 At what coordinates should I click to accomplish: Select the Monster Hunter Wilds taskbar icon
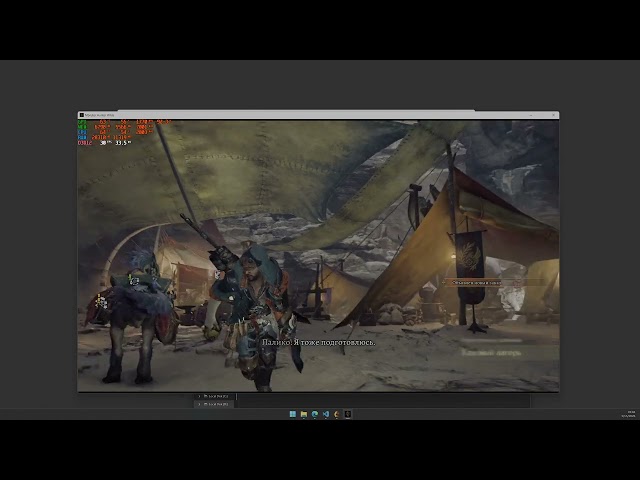coord(347,414)
